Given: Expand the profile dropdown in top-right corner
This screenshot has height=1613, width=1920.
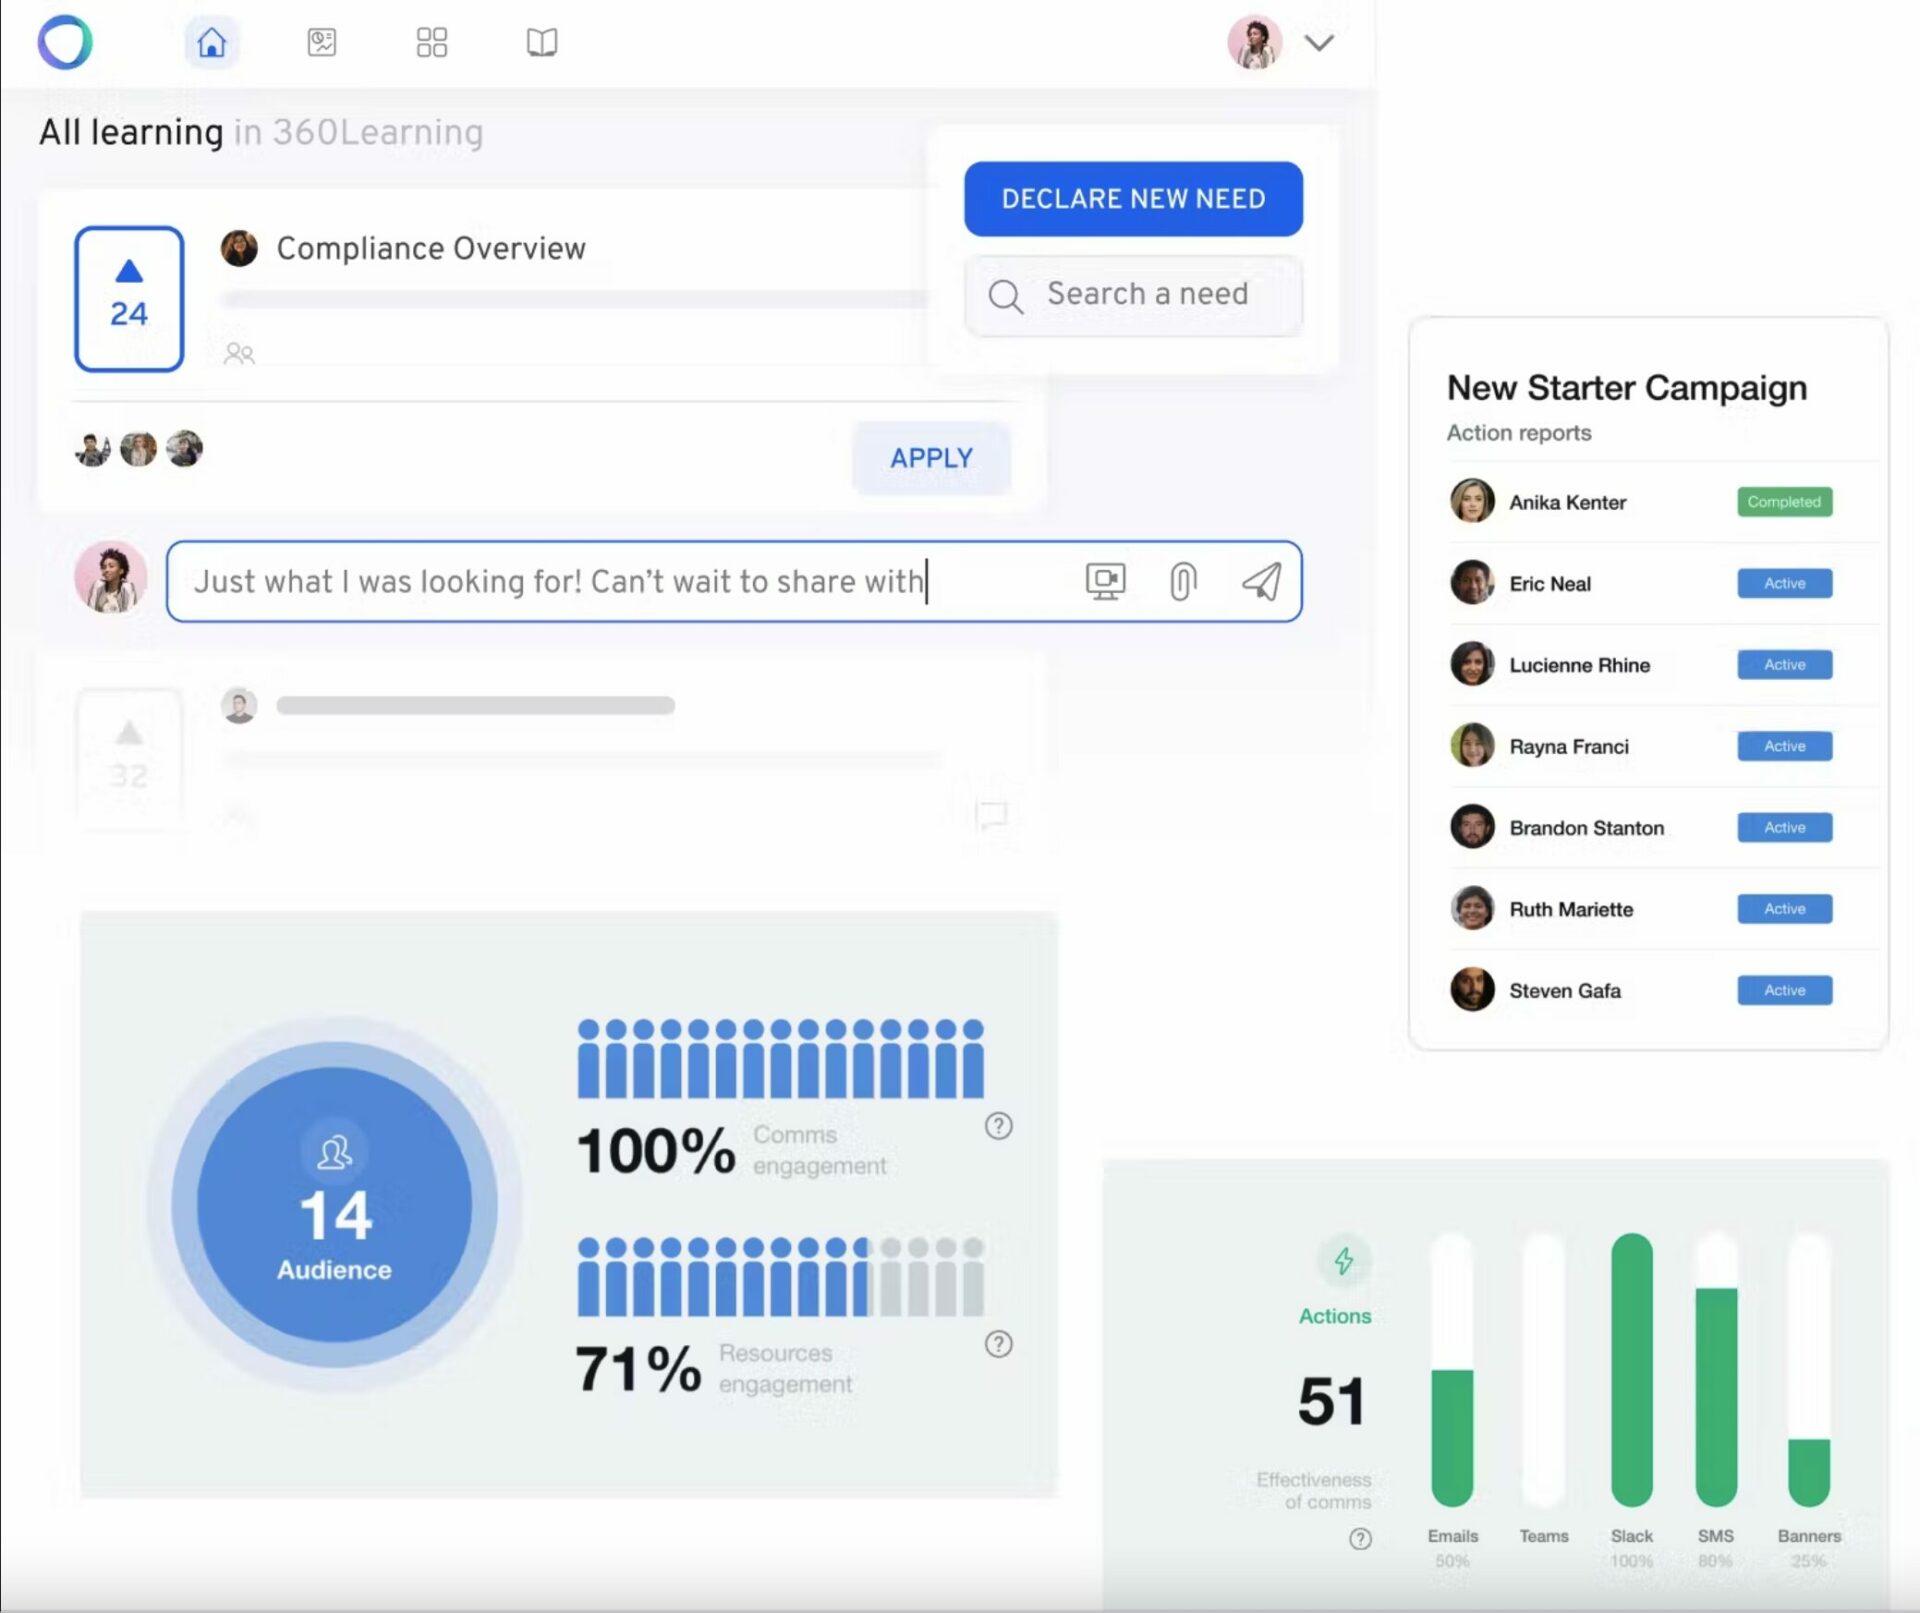Looking at the screenshot, I should 1320,42.
